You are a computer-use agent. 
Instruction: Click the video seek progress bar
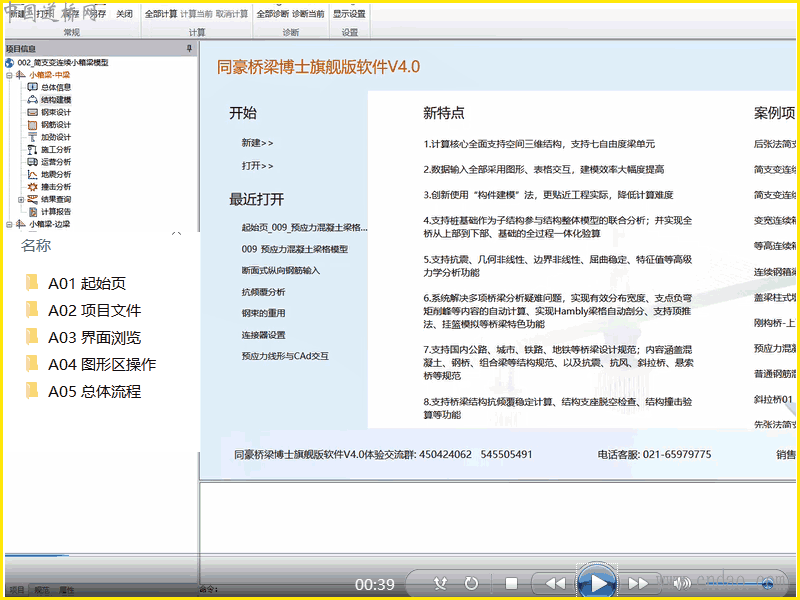[x=400, y=556]
